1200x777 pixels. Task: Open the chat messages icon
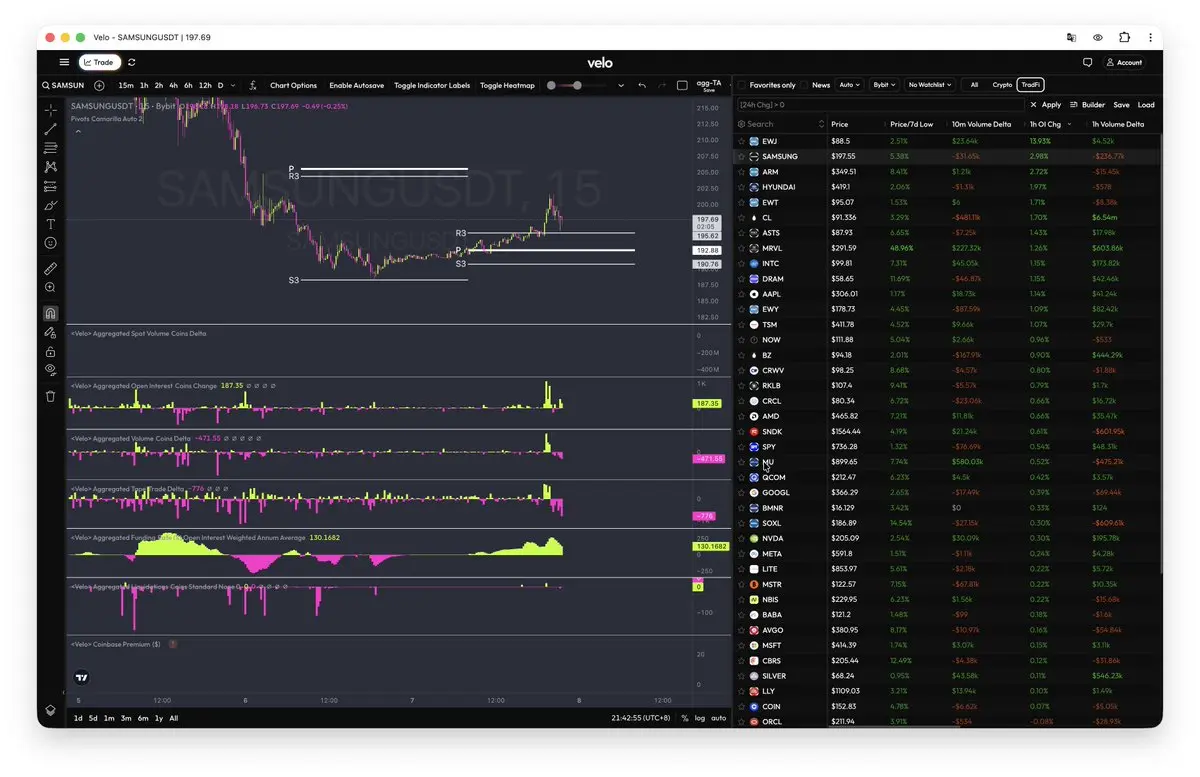tap(1087, 62)
